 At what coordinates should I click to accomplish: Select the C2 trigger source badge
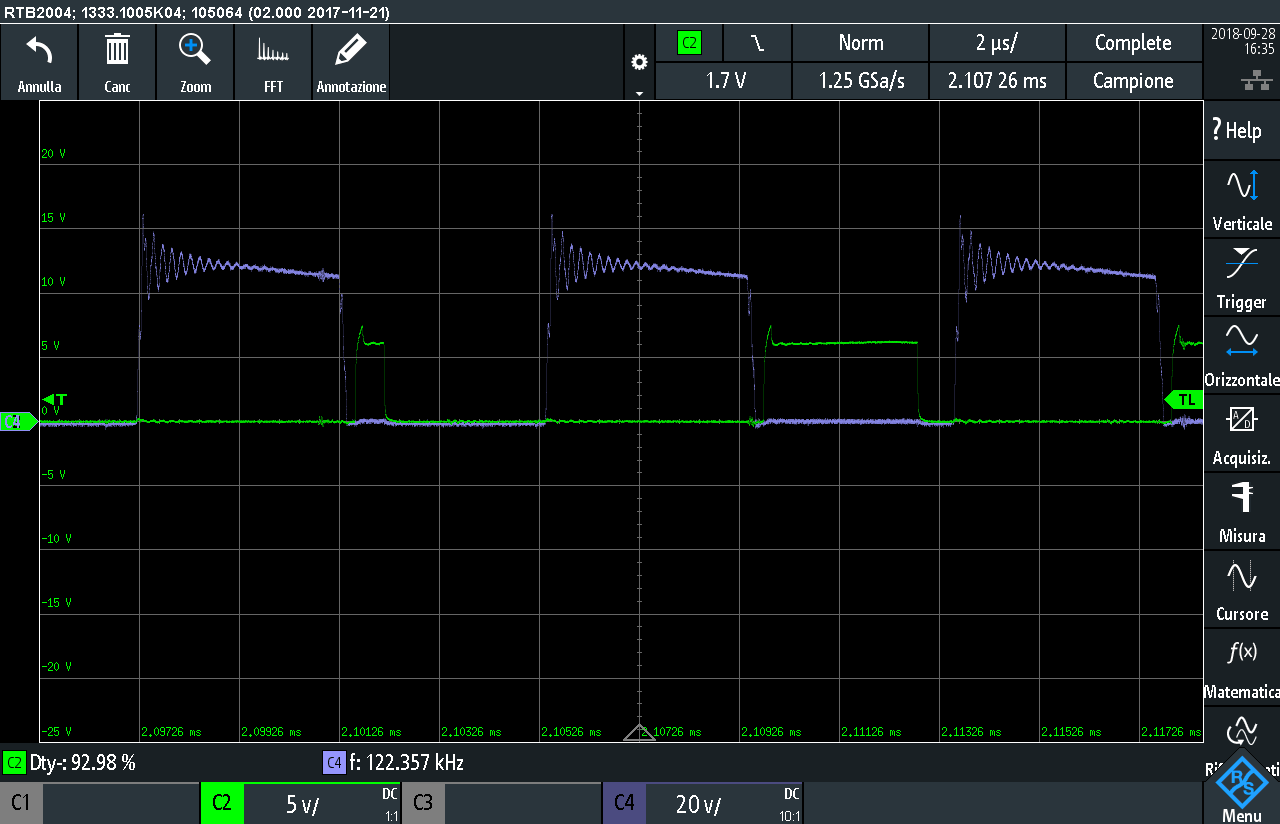(x=689, y=43)
